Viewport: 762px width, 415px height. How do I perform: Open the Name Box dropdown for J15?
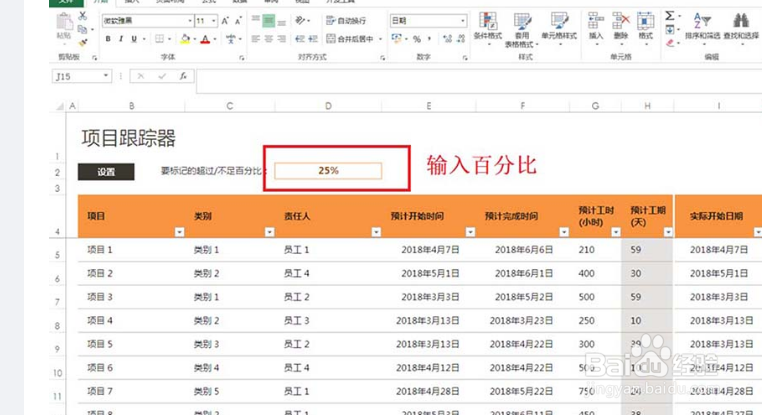click(105, 76)
